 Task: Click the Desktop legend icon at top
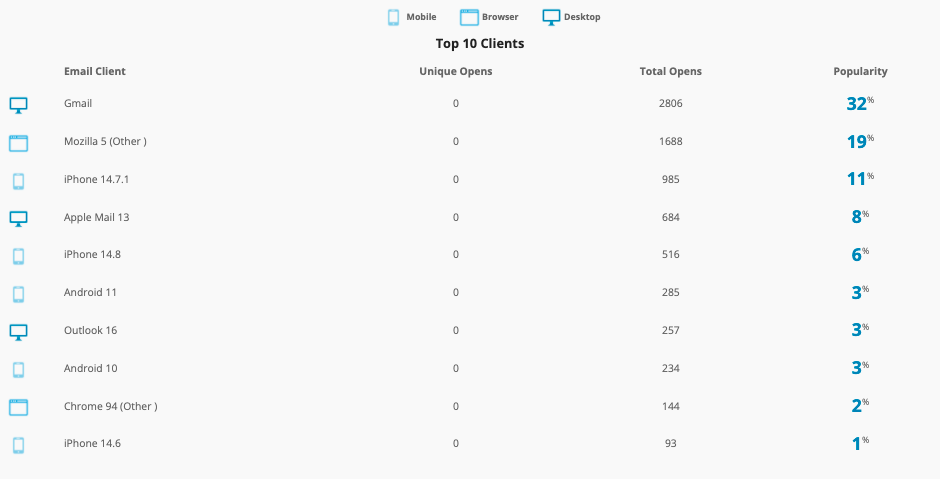[x=551, y=17]
